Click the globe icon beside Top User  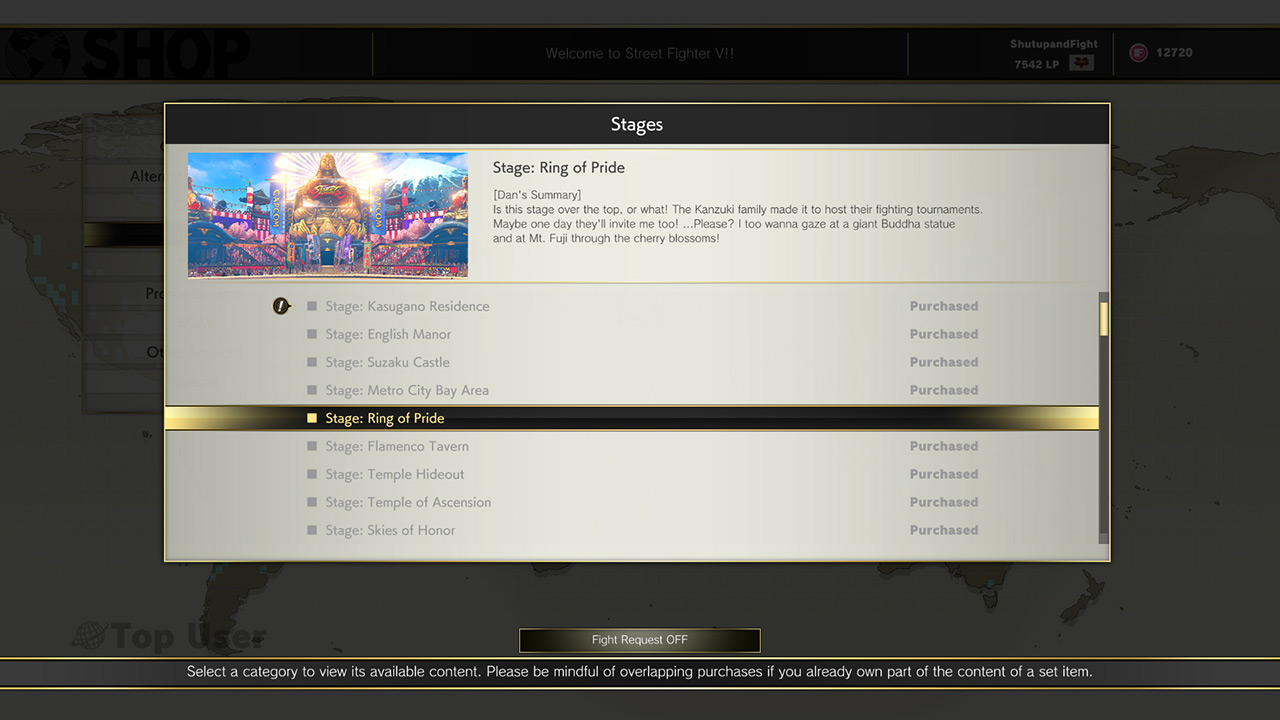[x=89, y=637]
